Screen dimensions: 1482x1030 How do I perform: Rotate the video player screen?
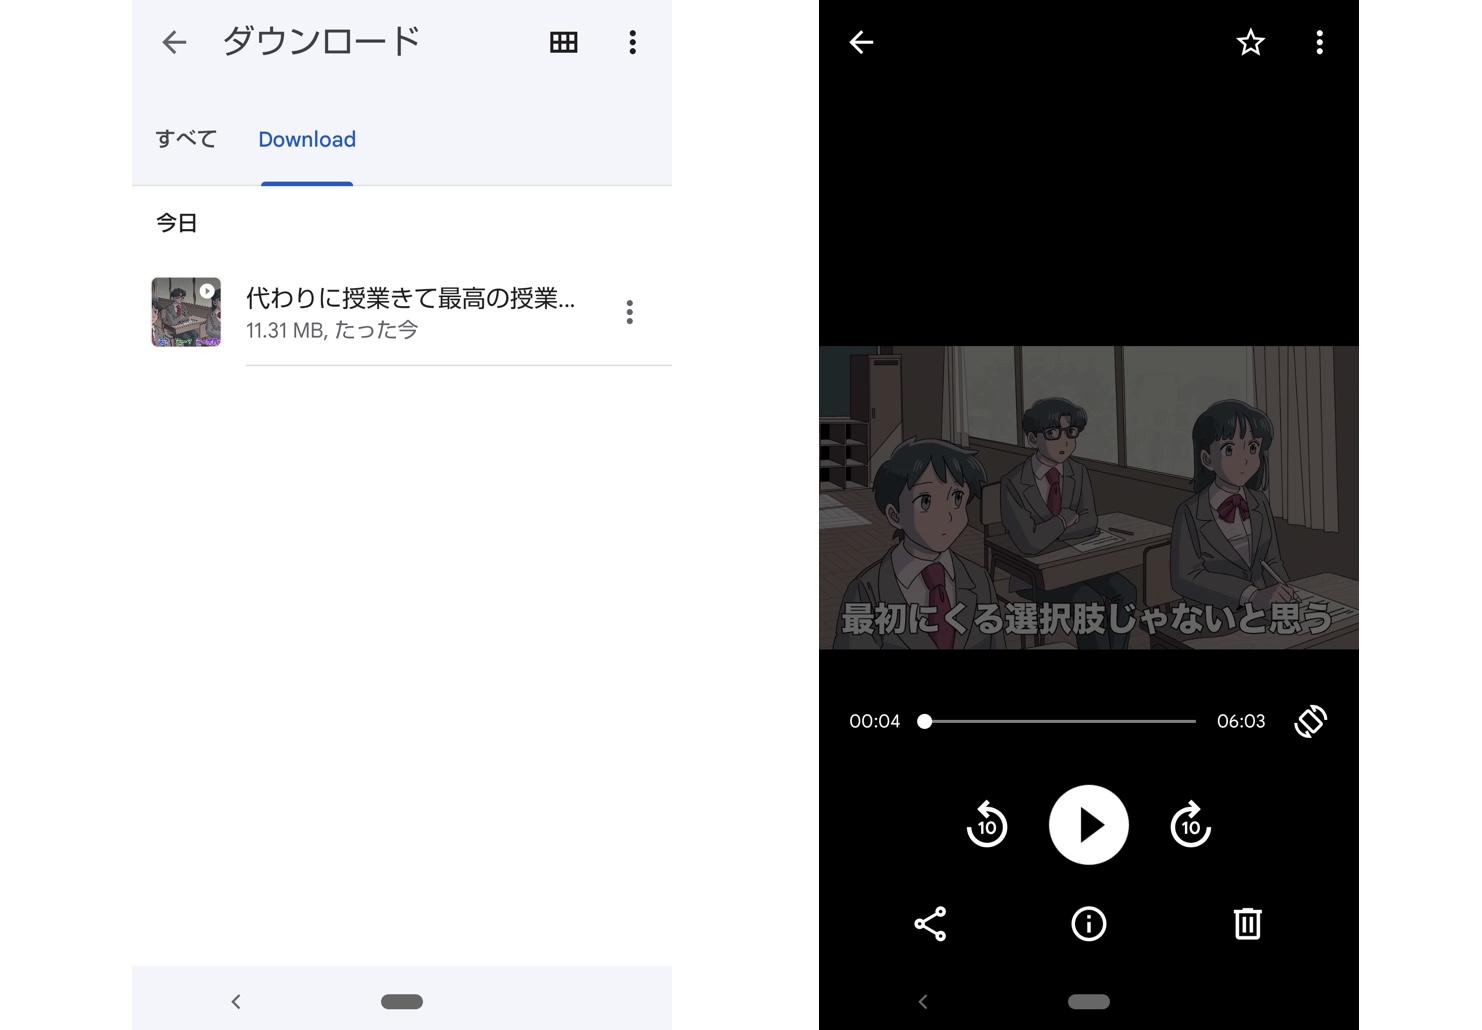[x=1310, y=721]
